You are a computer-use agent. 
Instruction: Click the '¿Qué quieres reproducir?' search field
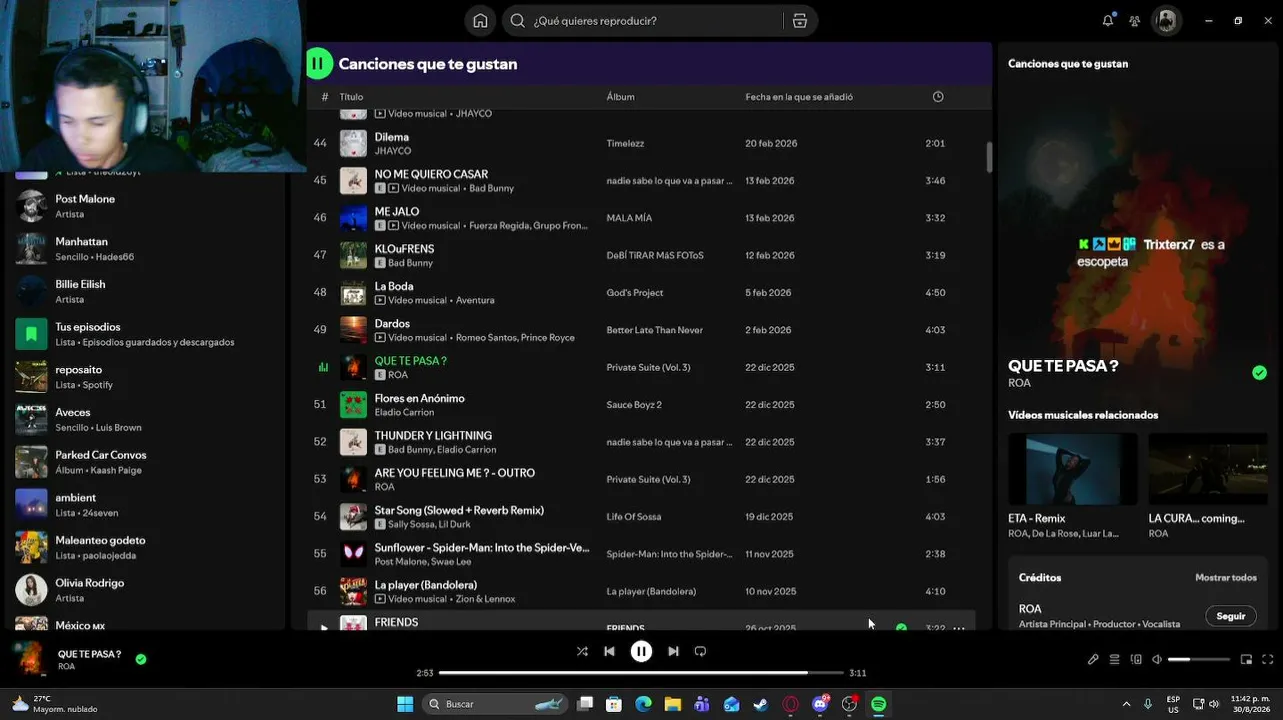click(645, 21)
